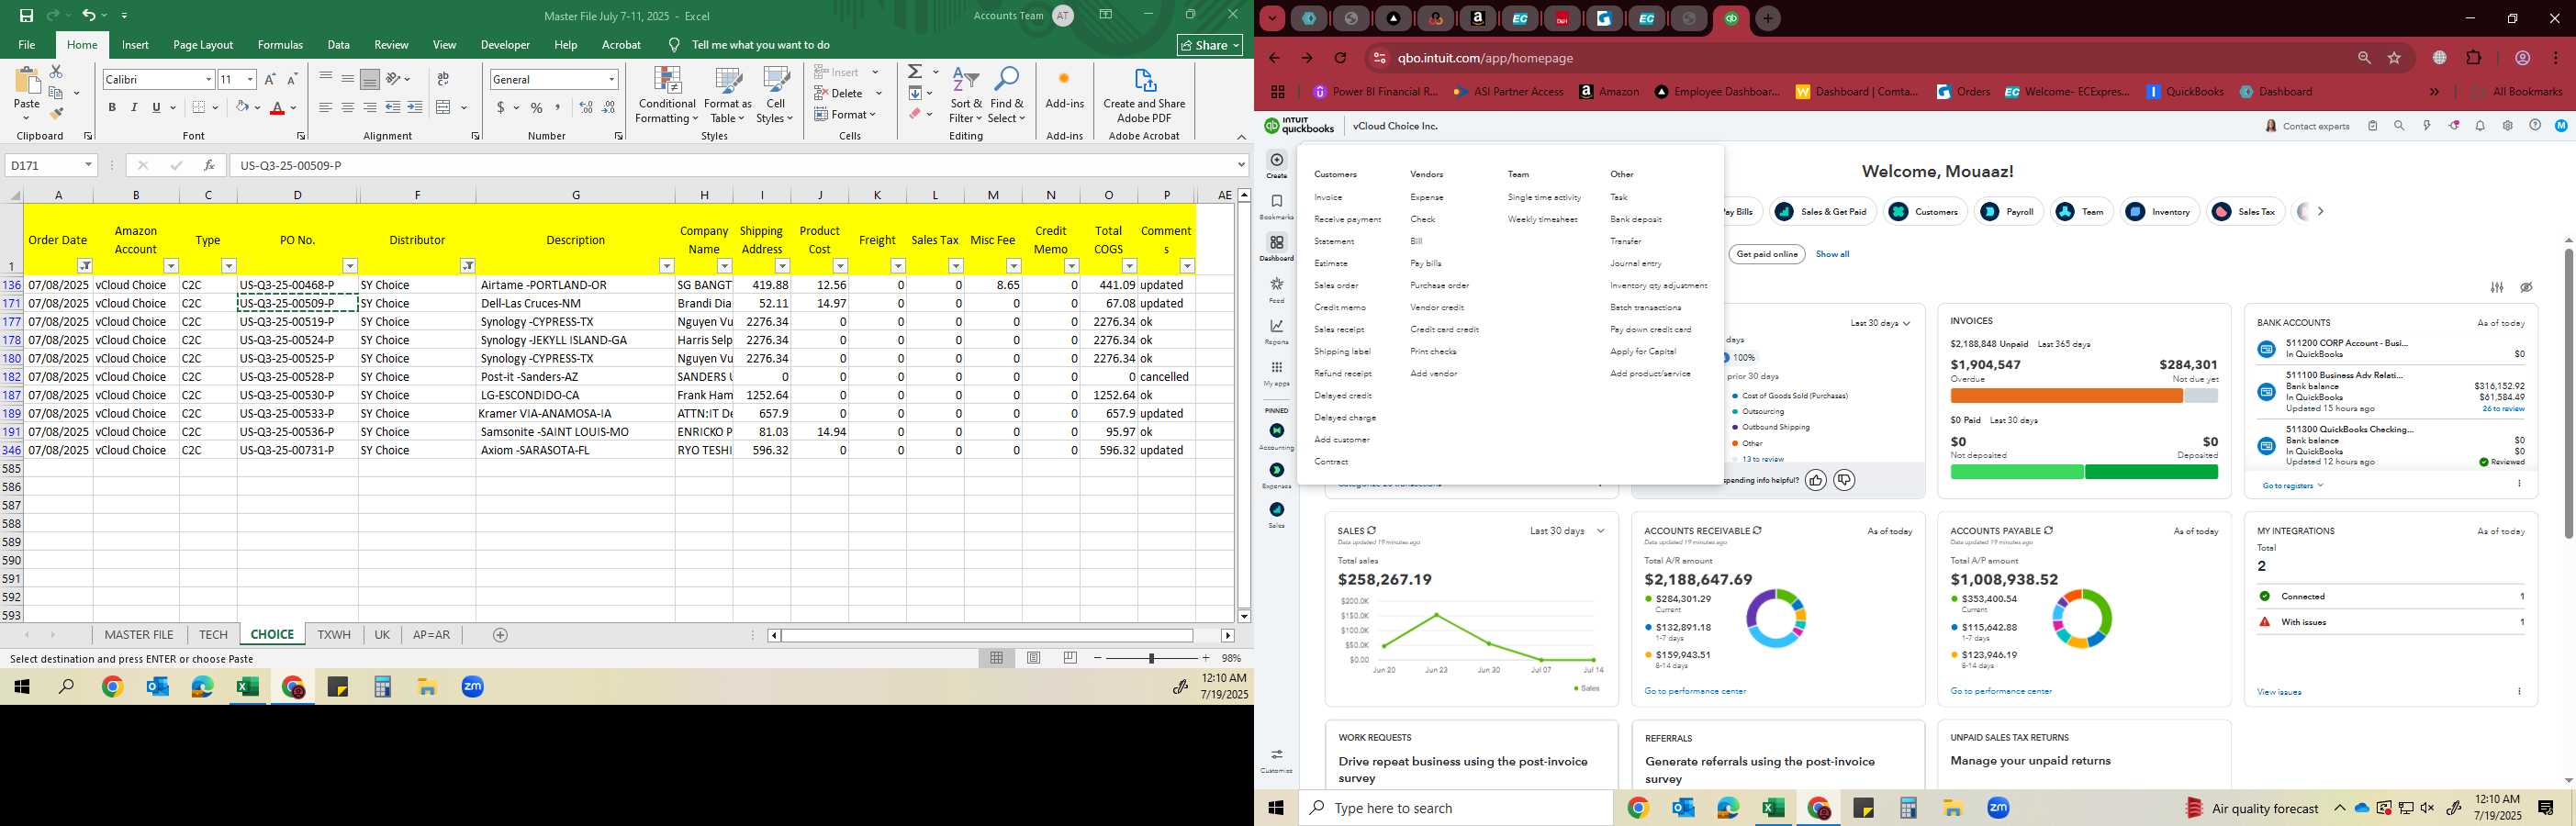
Task: Toggle Underline formatting in Excel
Action: coord(156,107)
